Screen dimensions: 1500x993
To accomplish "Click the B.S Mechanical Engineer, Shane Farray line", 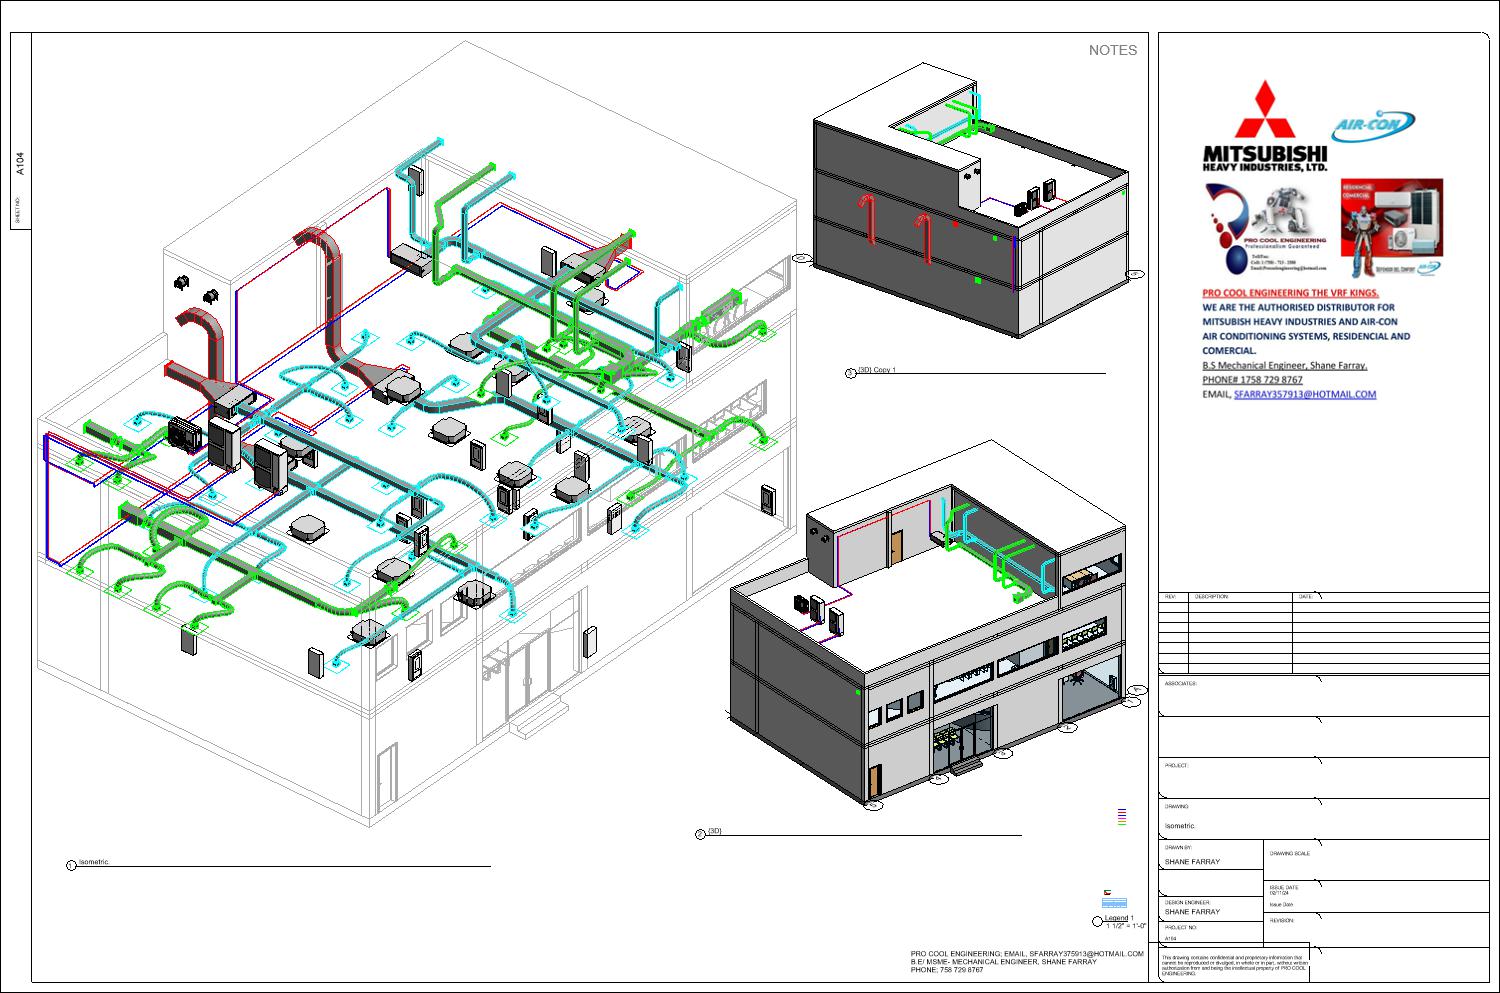I will click(1284, 365).
